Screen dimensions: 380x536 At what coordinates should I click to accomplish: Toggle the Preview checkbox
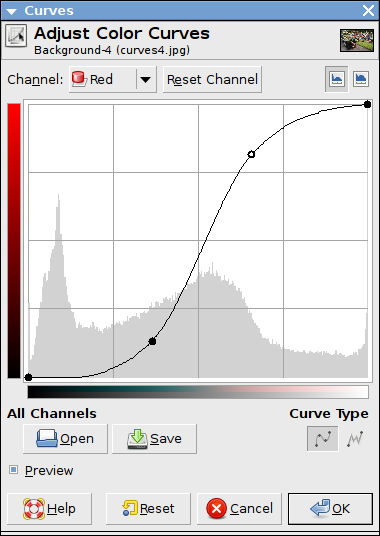[13, 470]
